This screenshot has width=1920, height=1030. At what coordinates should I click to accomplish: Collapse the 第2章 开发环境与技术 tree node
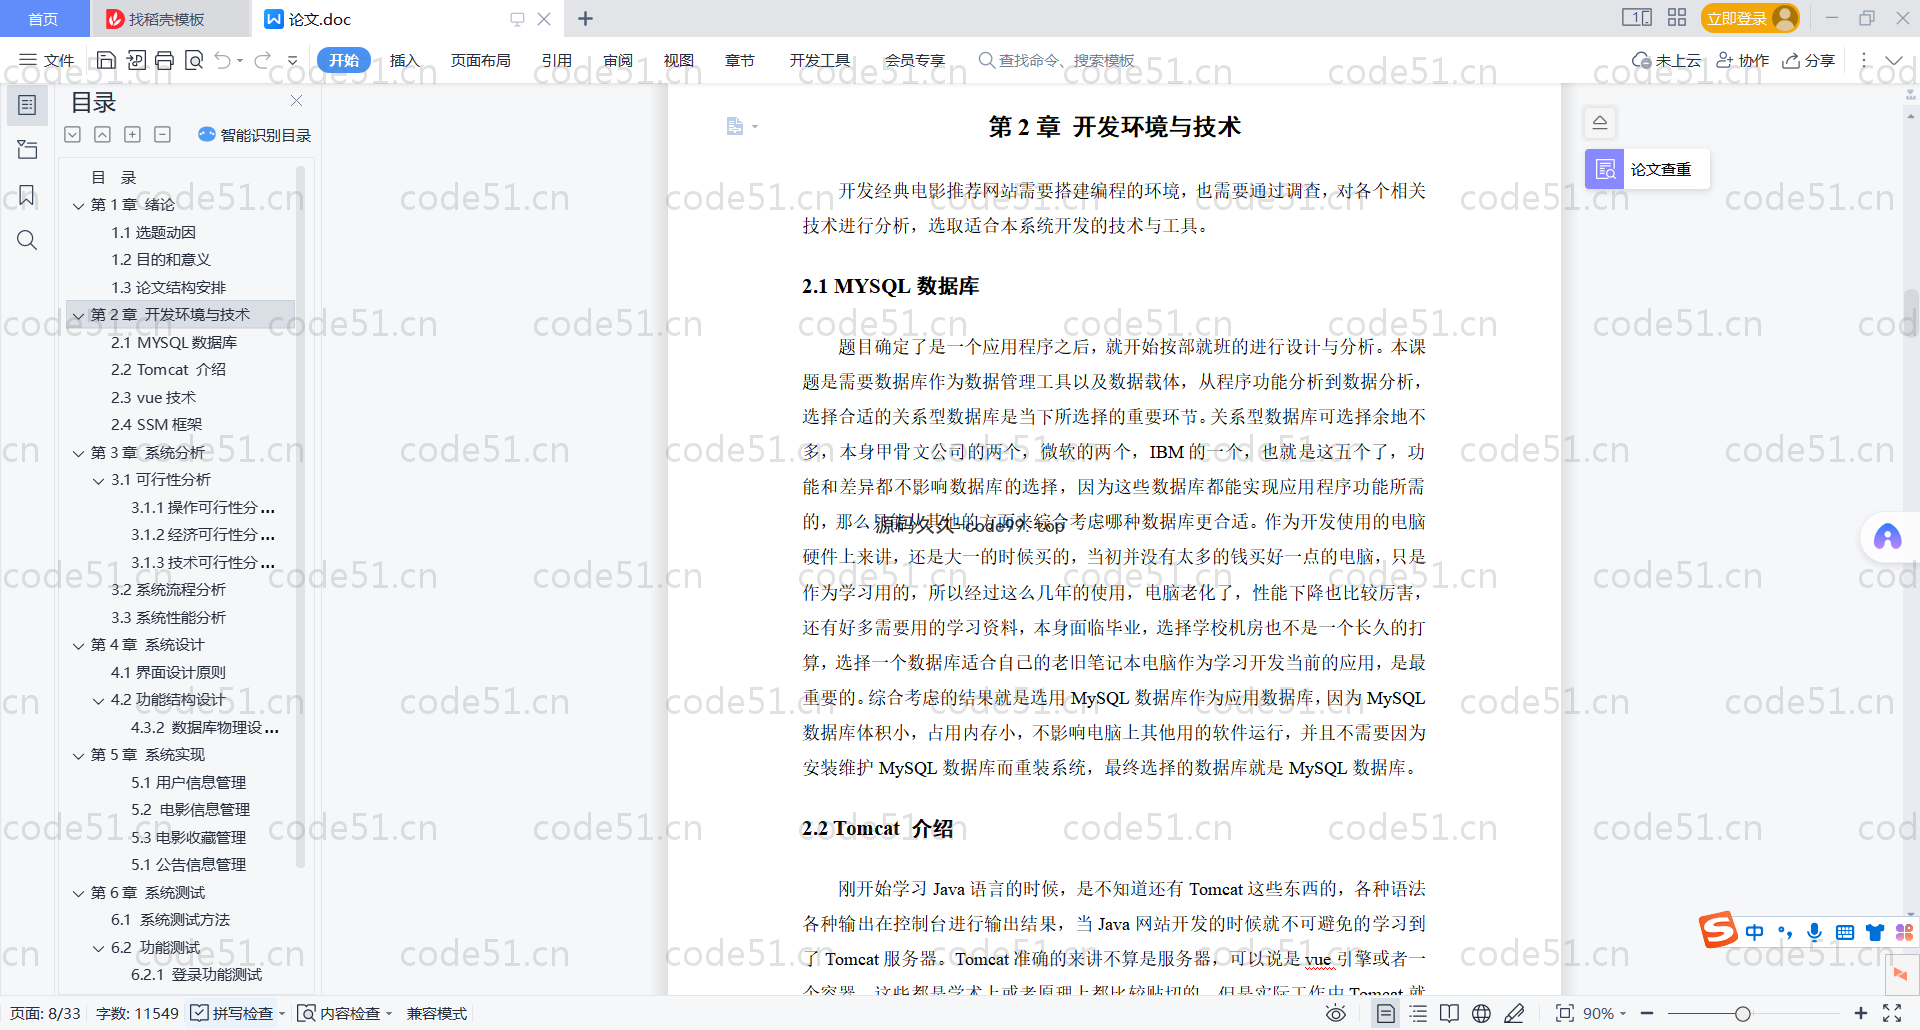78,315
